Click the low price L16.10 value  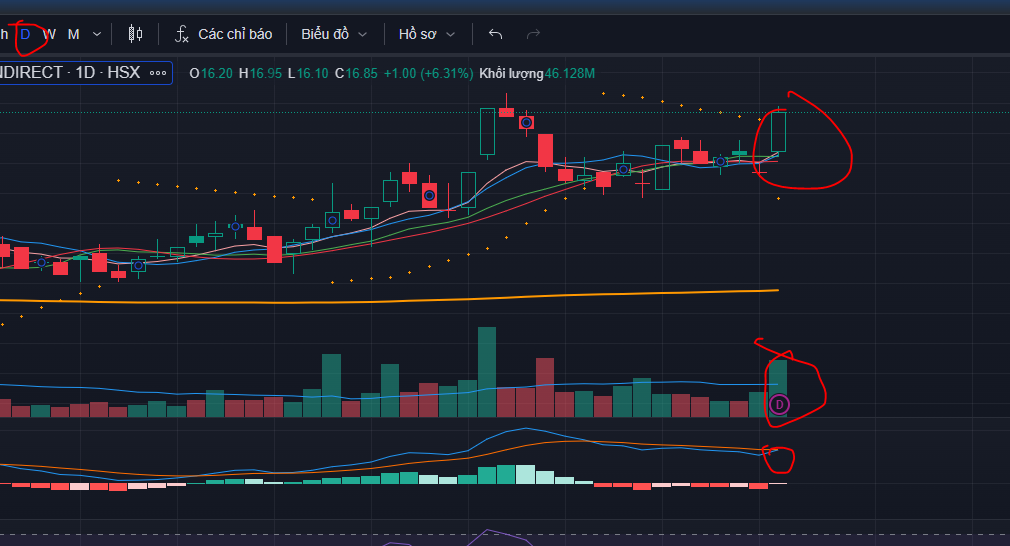(x=308, y=73)
